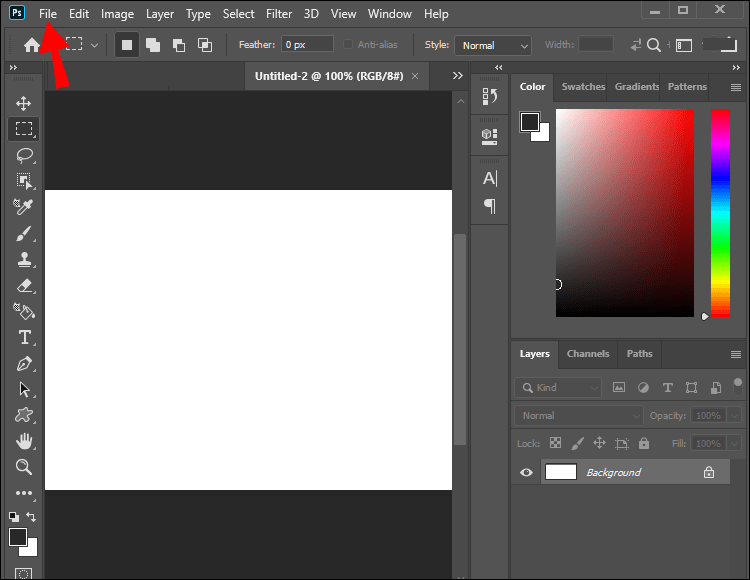Open the Swatches panel tab

583,87
